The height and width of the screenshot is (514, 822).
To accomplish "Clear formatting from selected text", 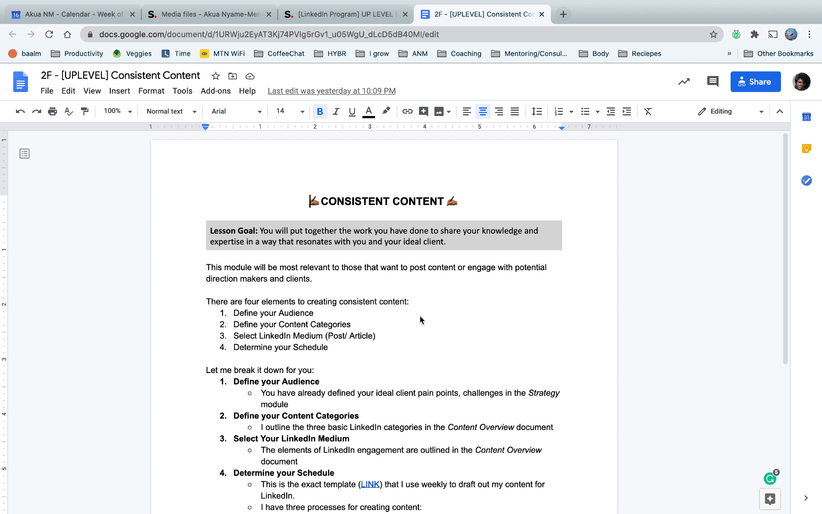I will pos(648,111).
